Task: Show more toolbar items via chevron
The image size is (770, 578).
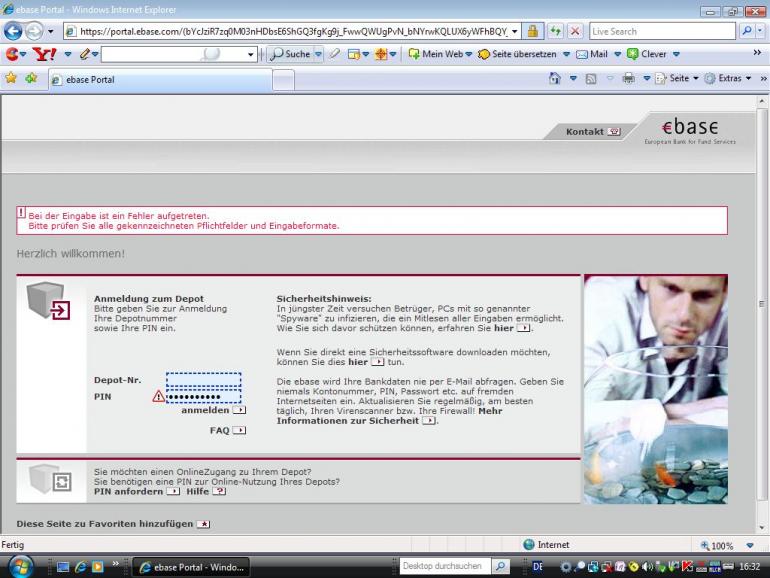Action: coord(757,53)
